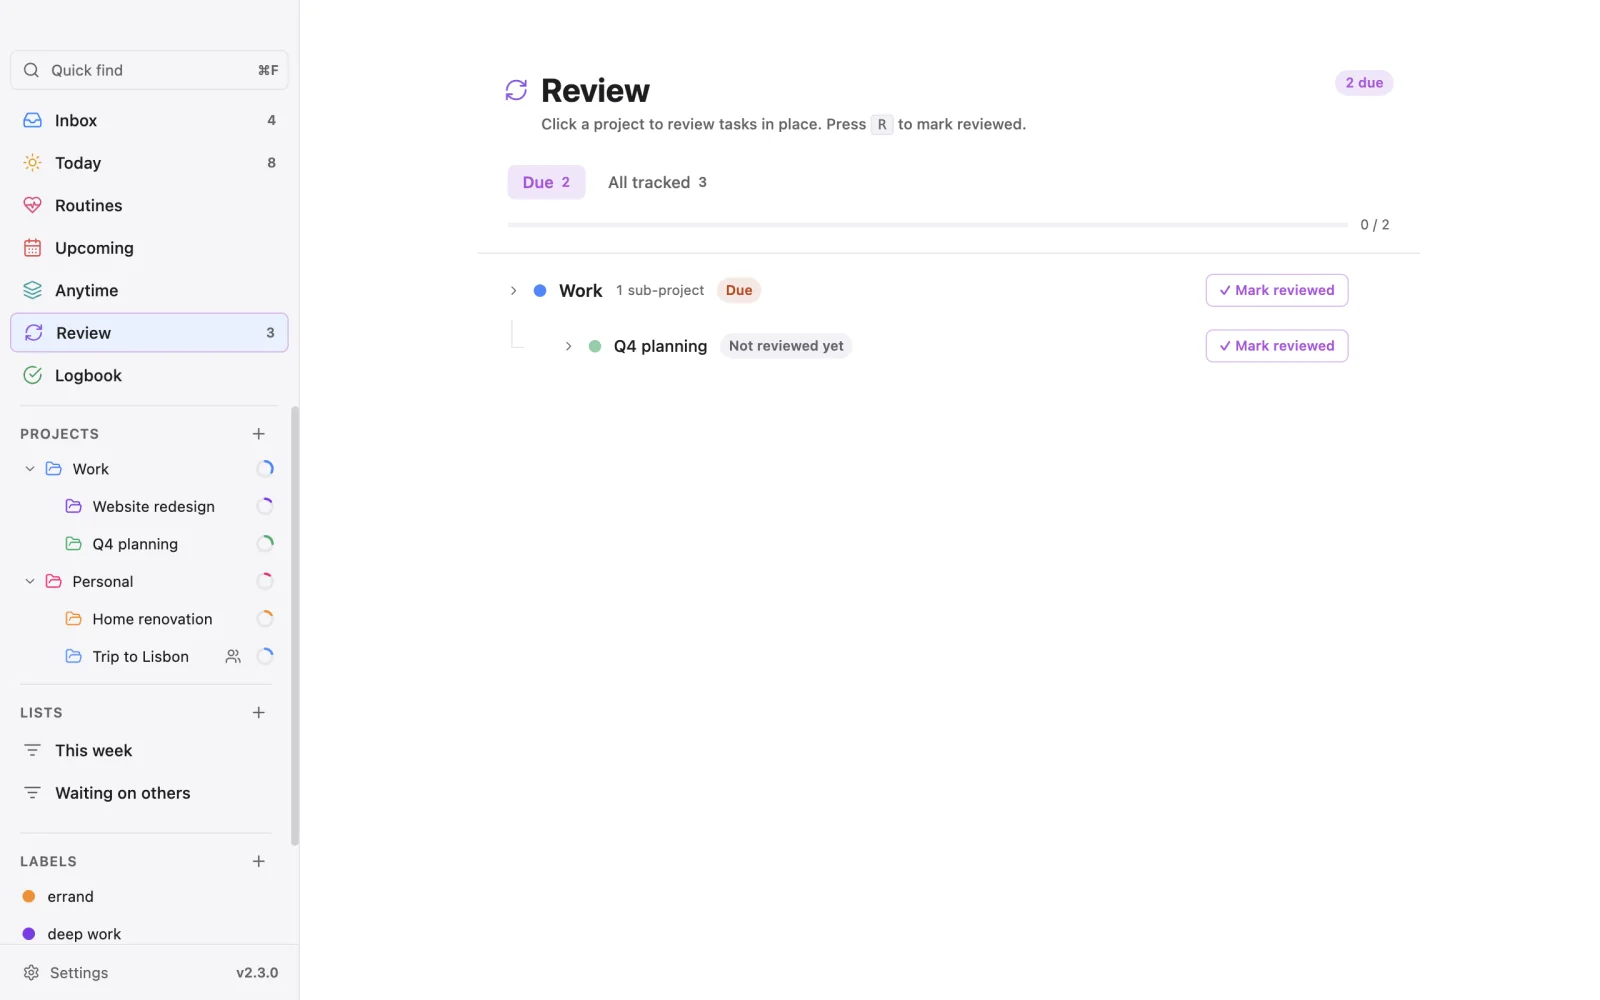Select the orange errand label dot
The width and height of the screenshot is (1600, 1000).
pos(29,897)
